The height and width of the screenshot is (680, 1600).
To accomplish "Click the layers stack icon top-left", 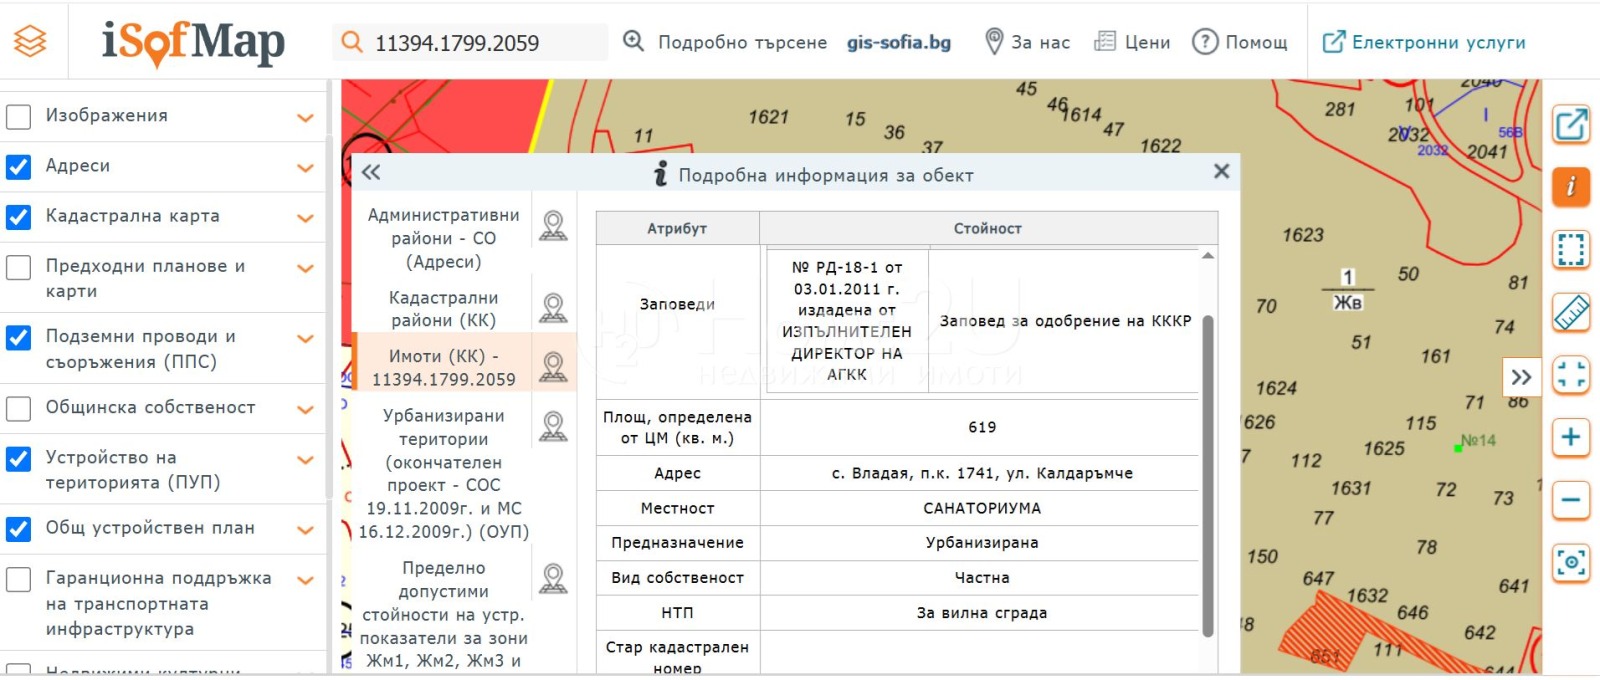I will (30, 41).
